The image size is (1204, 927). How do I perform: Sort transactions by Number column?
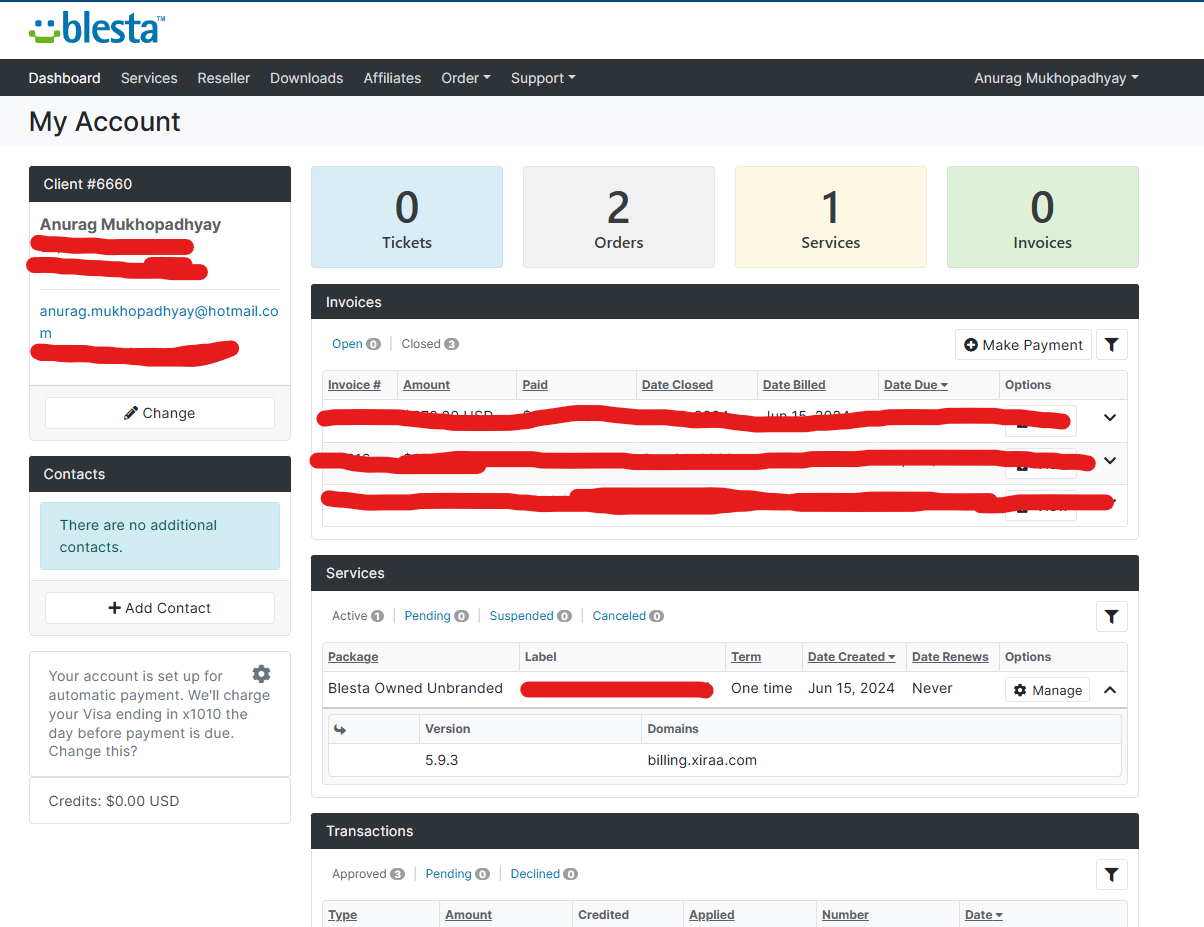[845, 915]
